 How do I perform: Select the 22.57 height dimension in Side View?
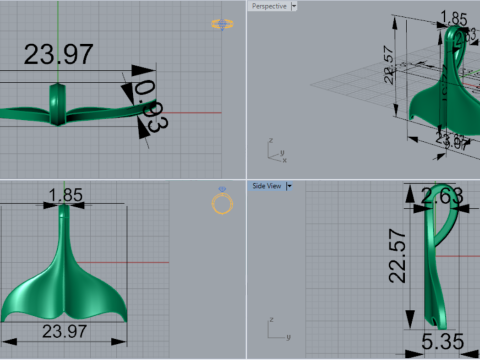point(397,256)
